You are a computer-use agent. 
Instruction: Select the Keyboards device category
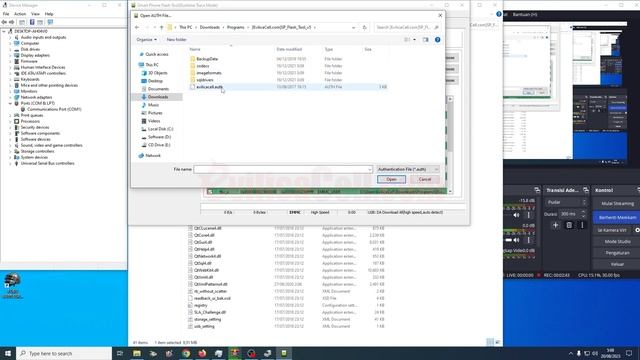click(30, 79)
